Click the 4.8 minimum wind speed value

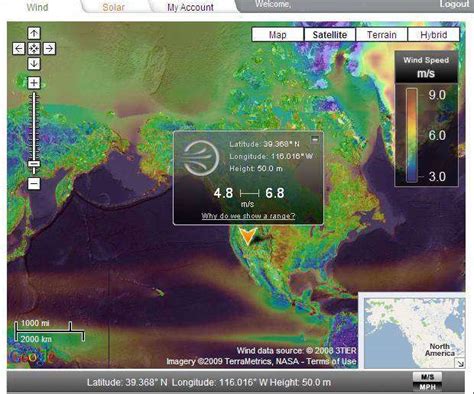click(223, 193)
